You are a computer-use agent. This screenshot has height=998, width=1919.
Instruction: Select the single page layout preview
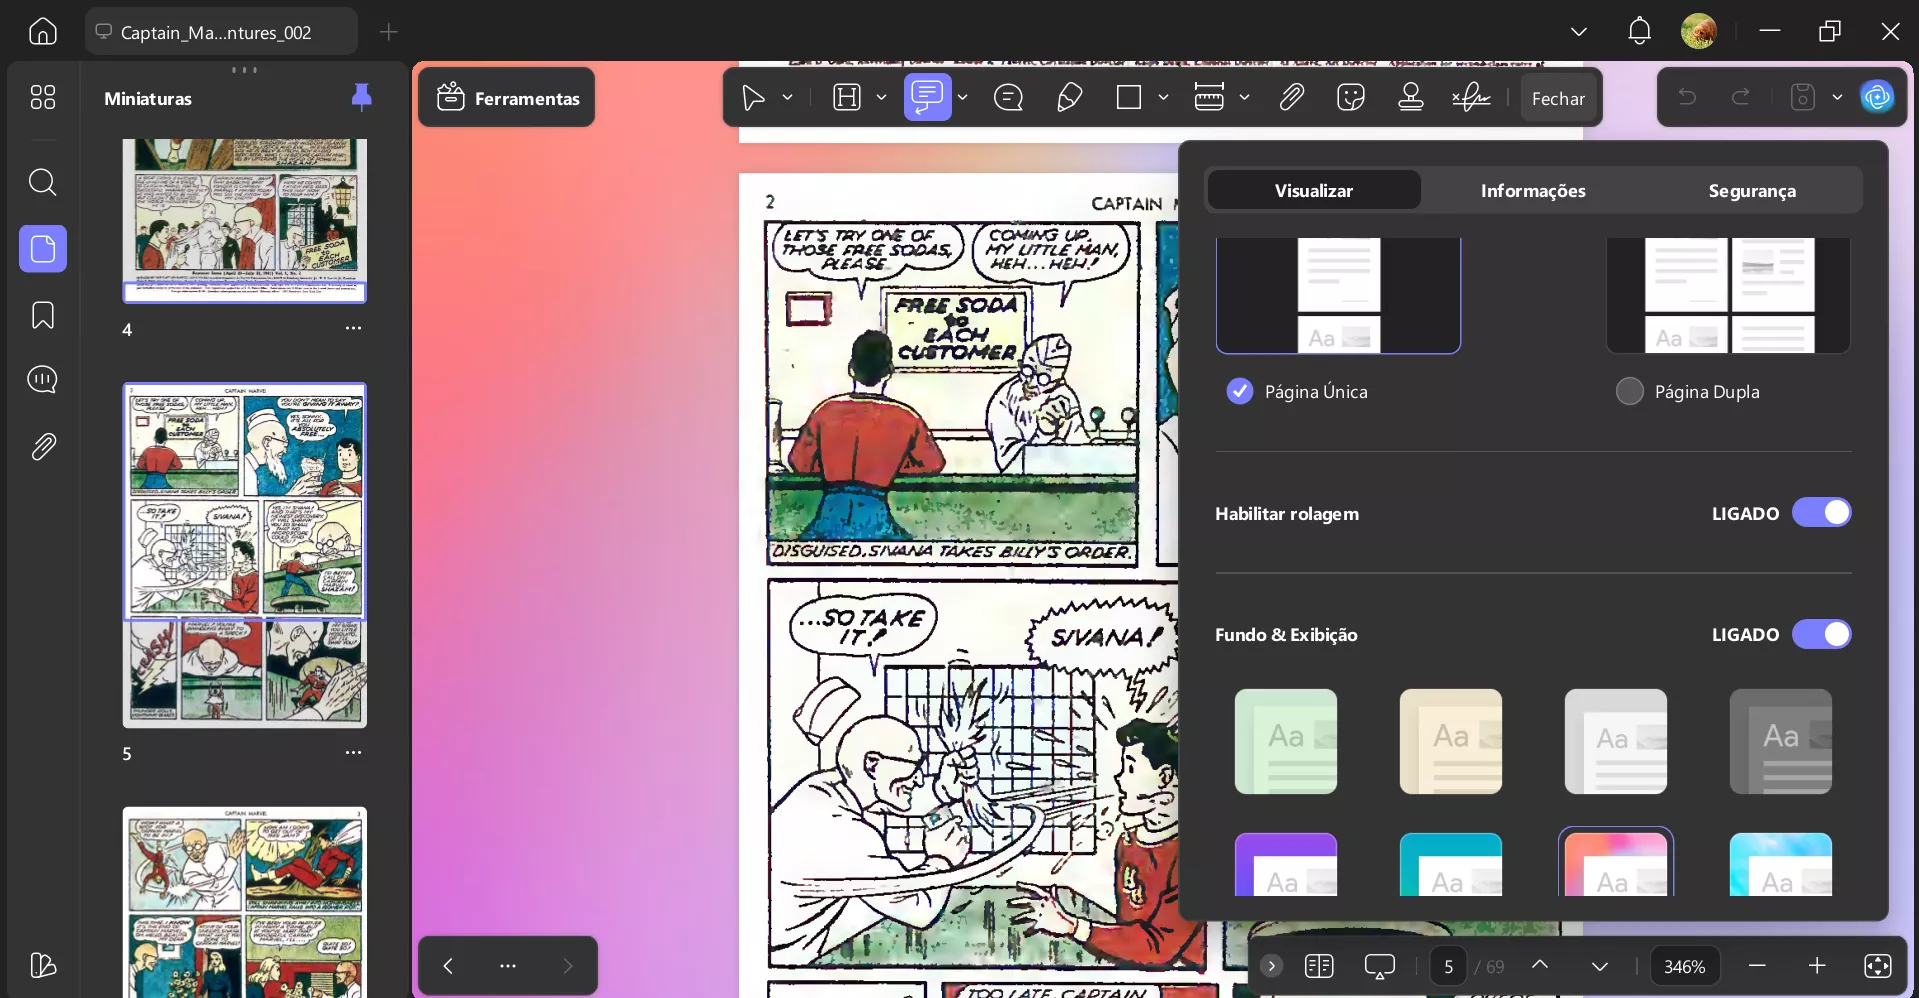click(1338, 295)
